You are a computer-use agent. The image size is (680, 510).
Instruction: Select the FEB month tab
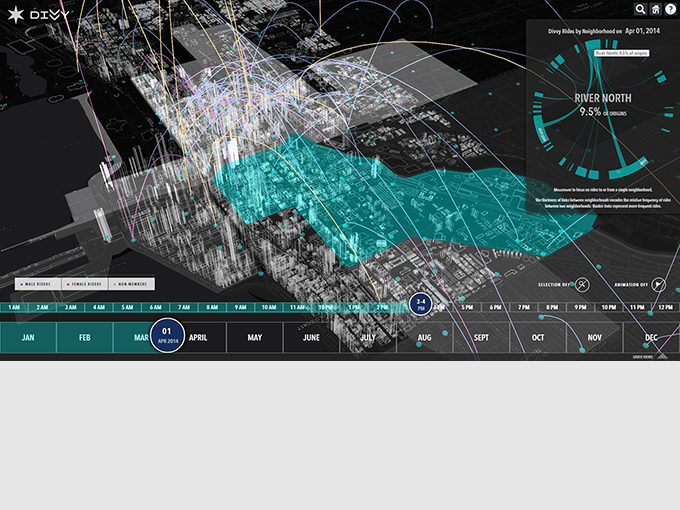coord(85,337)
